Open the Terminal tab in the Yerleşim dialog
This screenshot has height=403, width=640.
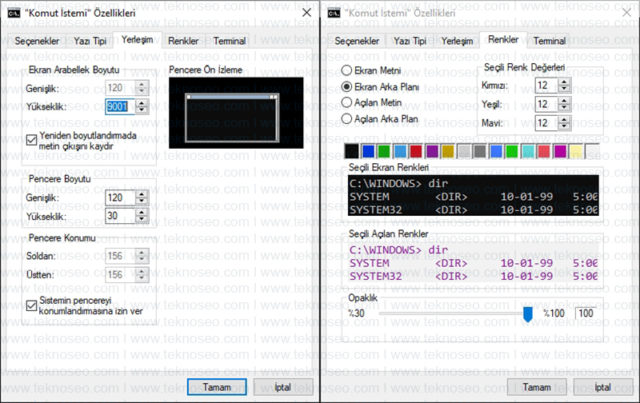(229, 41)
